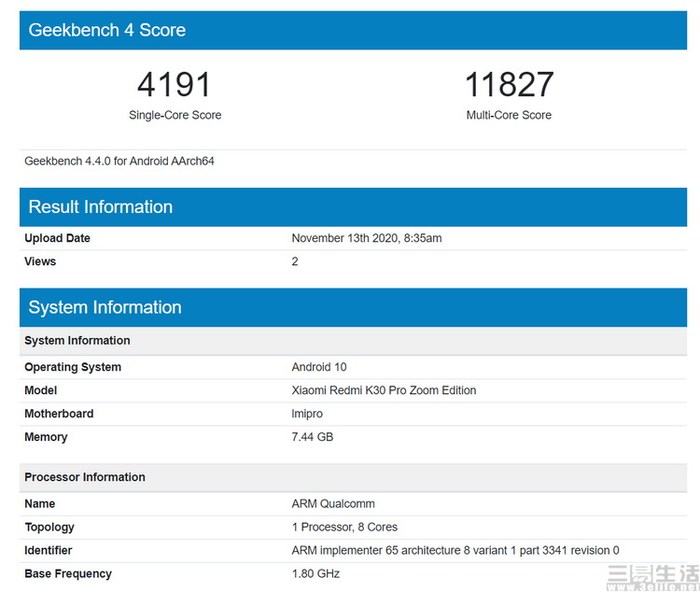Select the 'ARM Qualcomm' value

click(333, 504)
